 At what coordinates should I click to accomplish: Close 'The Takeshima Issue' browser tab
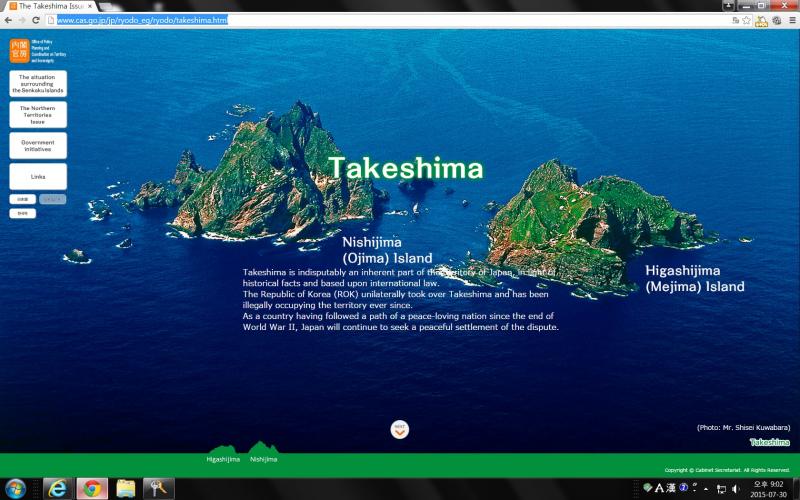(x=88, y=6)
